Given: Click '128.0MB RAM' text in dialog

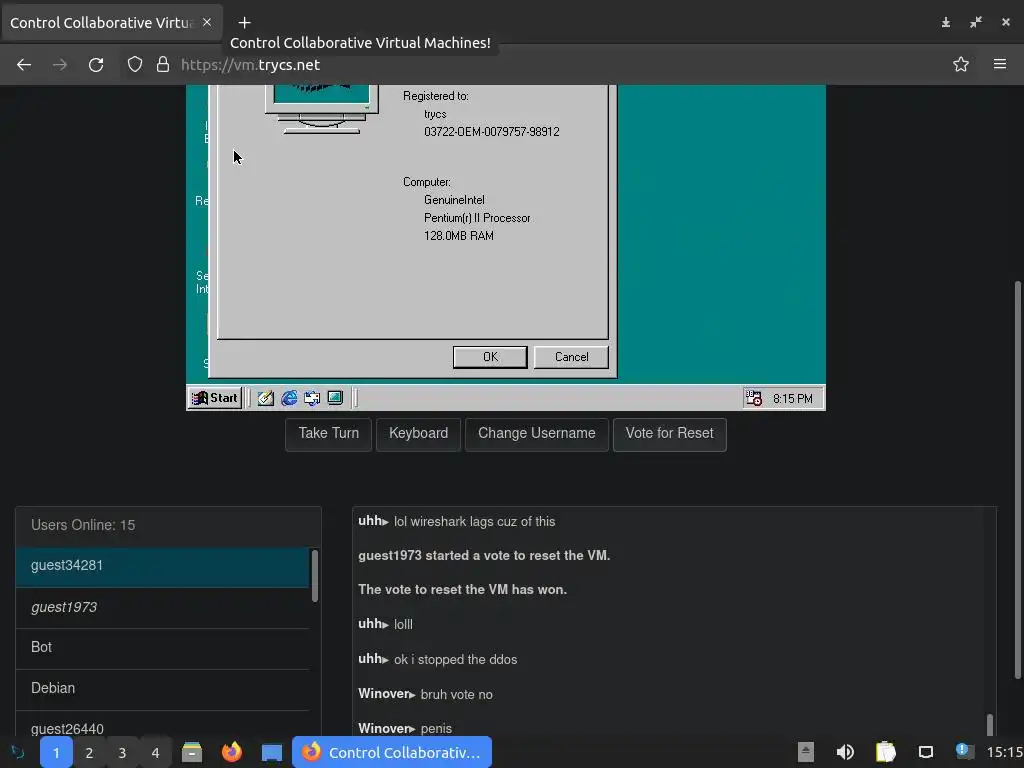Looking at the screenshot, I should click(x=458, y=236).
